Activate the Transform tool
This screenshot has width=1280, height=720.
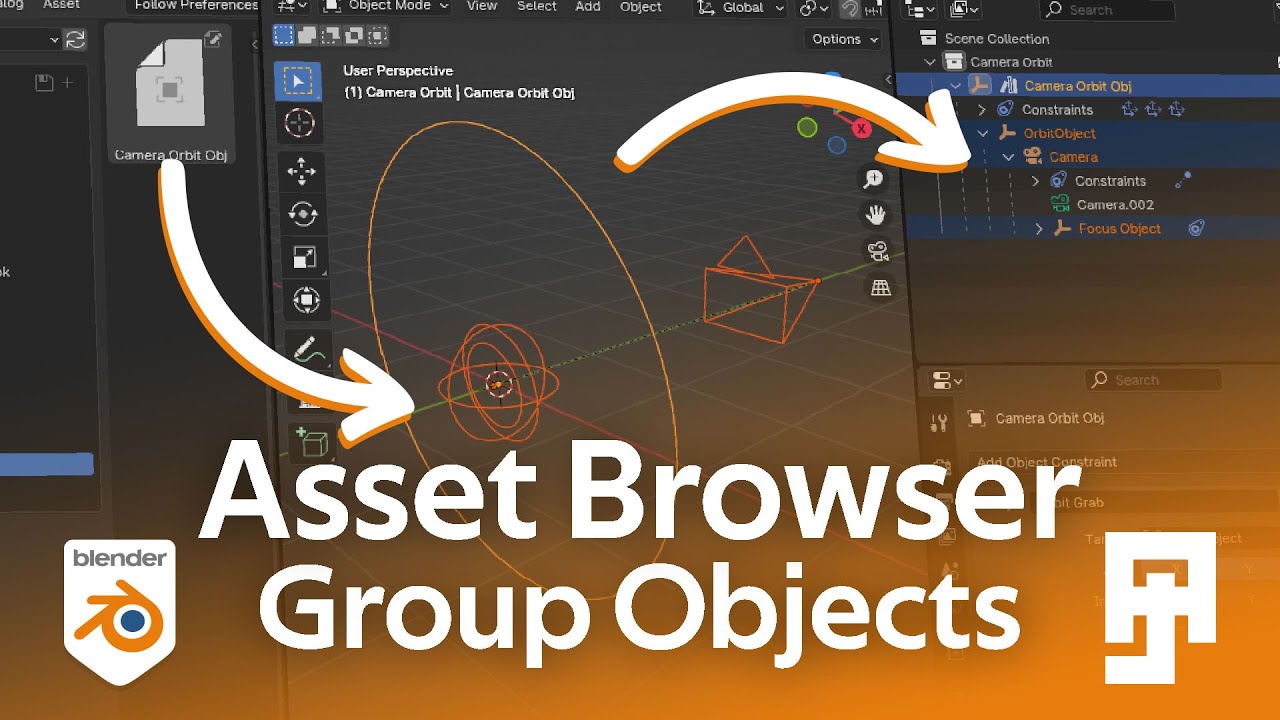(x=305, y=300)
